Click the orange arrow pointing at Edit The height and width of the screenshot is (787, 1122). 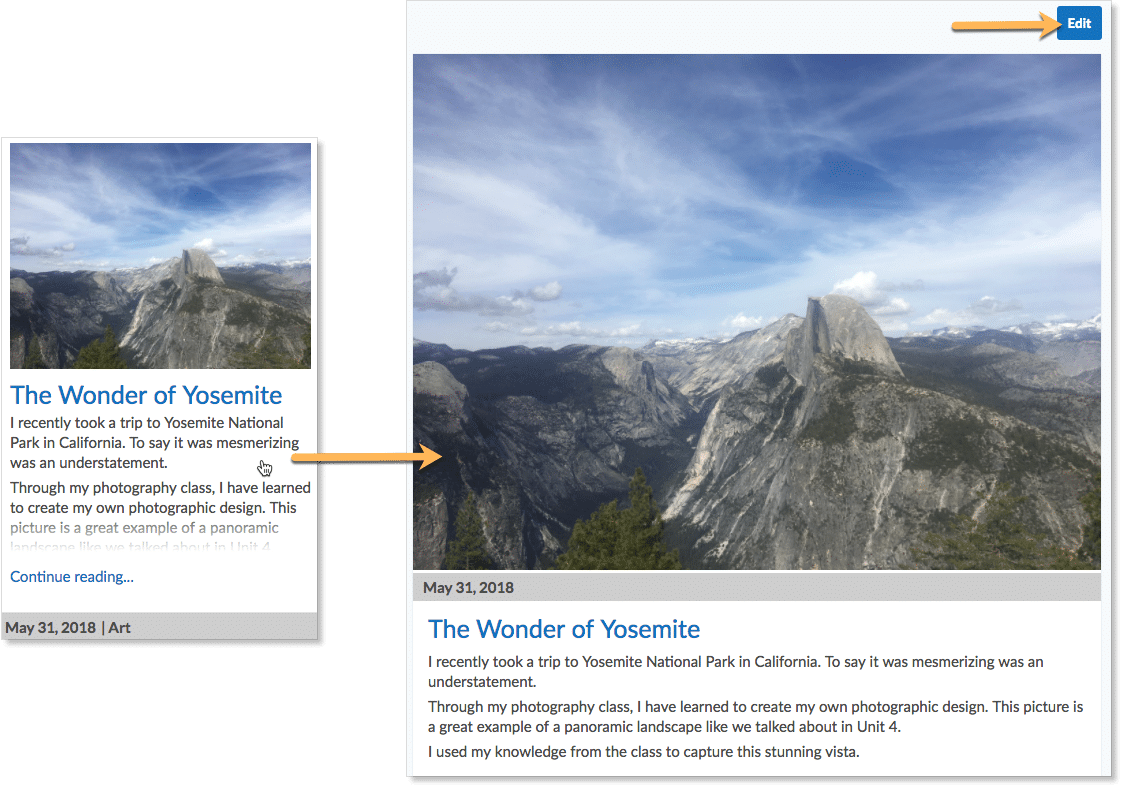pos(1005,26)
